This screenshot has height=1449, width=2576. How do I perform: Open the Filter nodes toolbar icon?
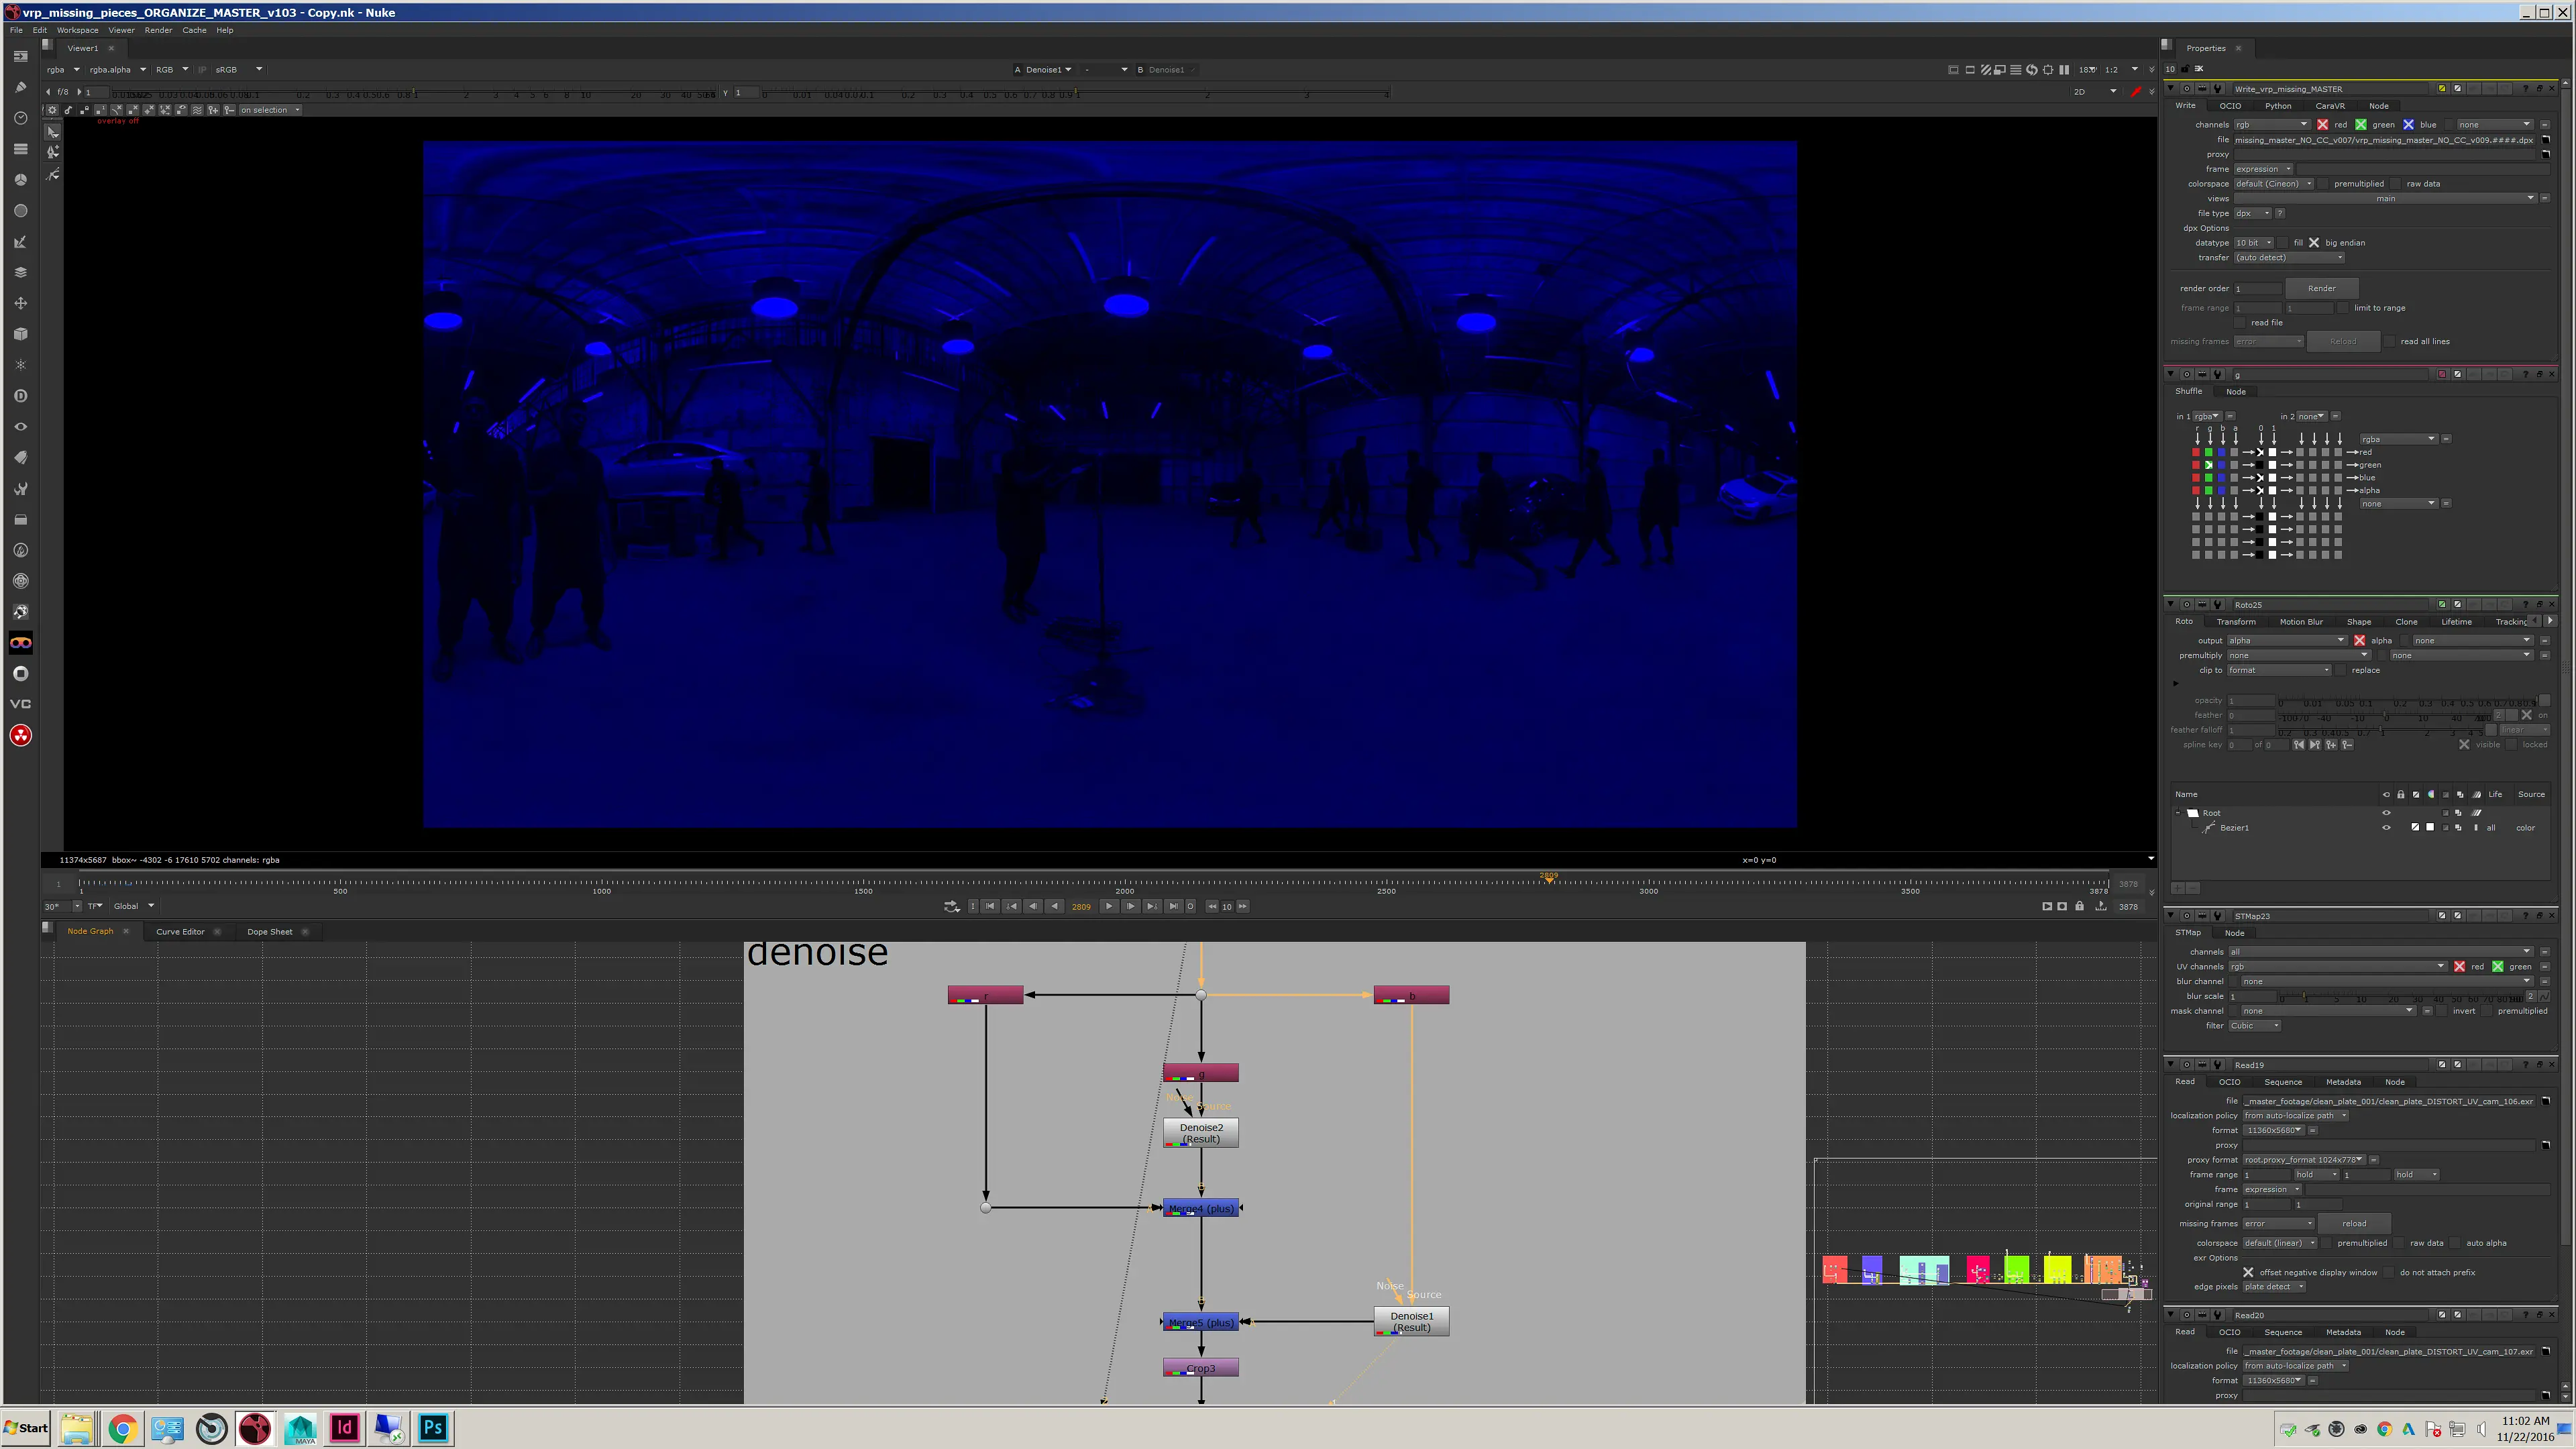tap(20, 211)
